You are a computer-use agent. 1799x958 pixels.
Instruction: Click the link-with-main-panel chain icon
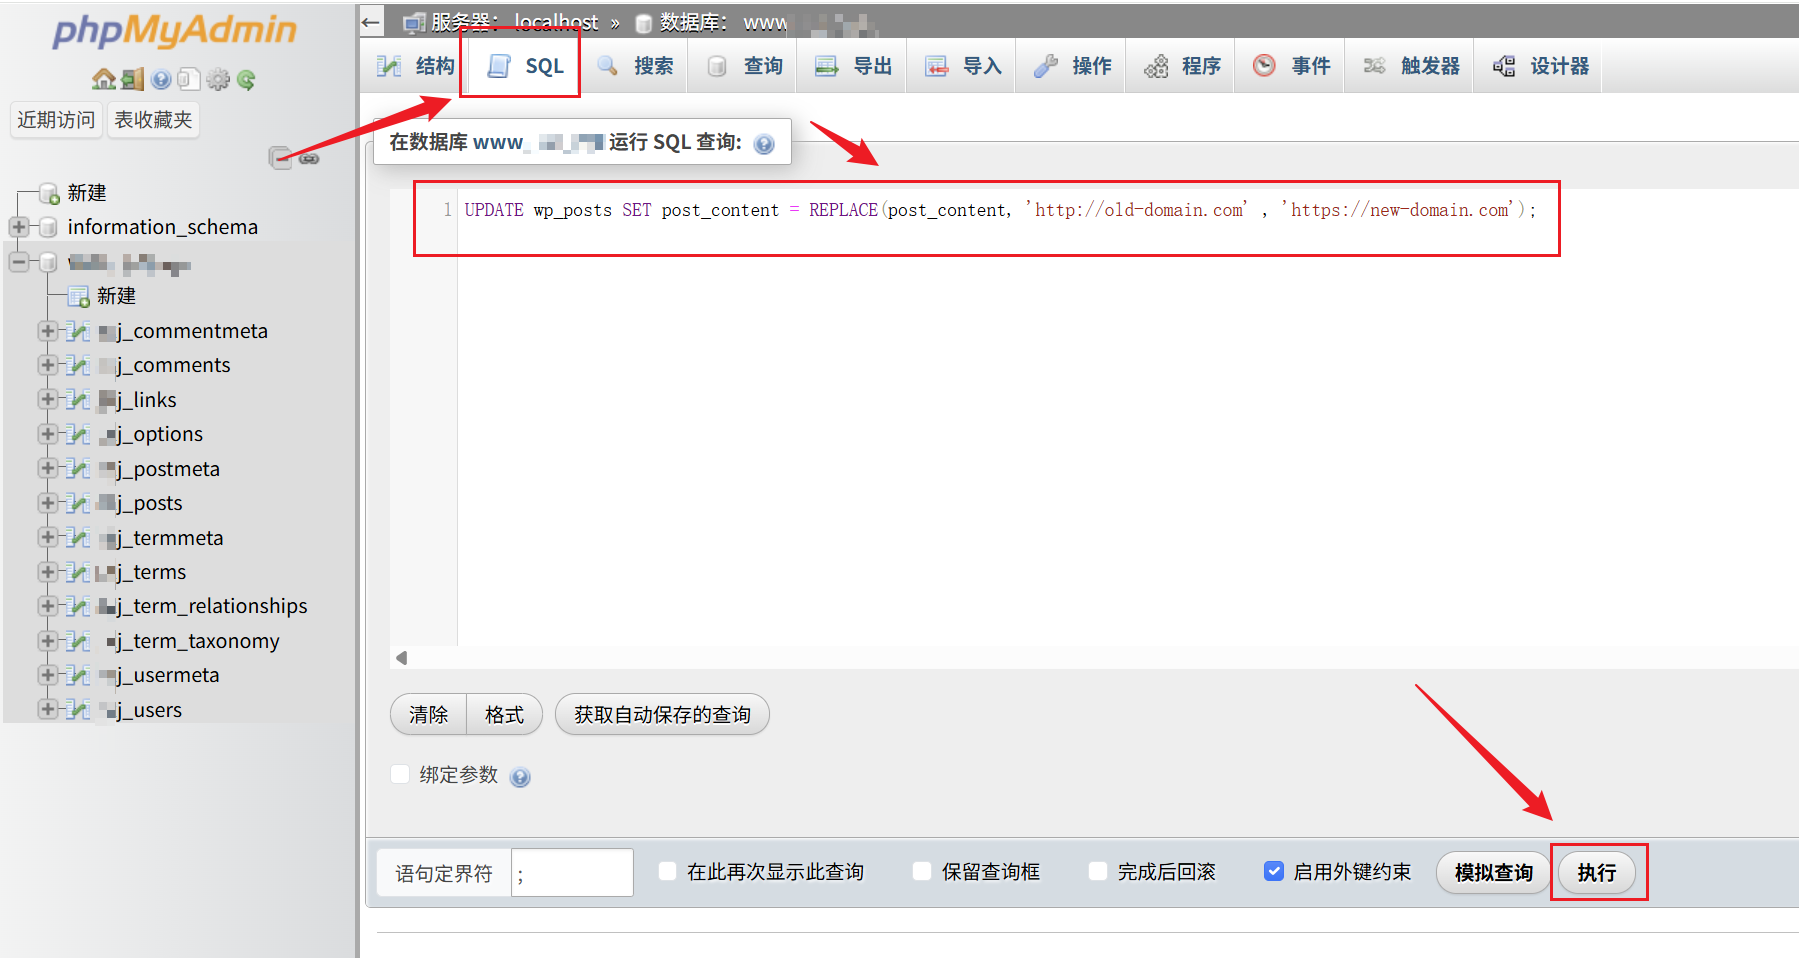click(309, 158)
